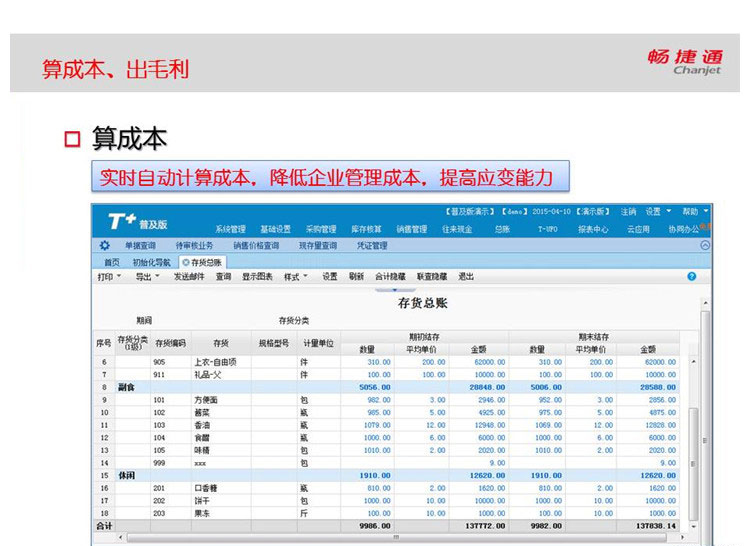Viewport: 750px width, 546px height.
Task: Click the horizontal scrollbar below the table
Action: point(396,537)
